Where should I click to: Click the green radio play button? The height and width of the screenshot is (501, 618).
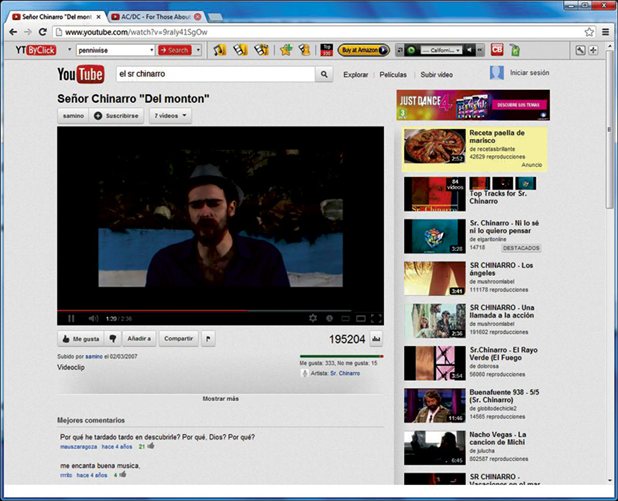pos(411,50)
